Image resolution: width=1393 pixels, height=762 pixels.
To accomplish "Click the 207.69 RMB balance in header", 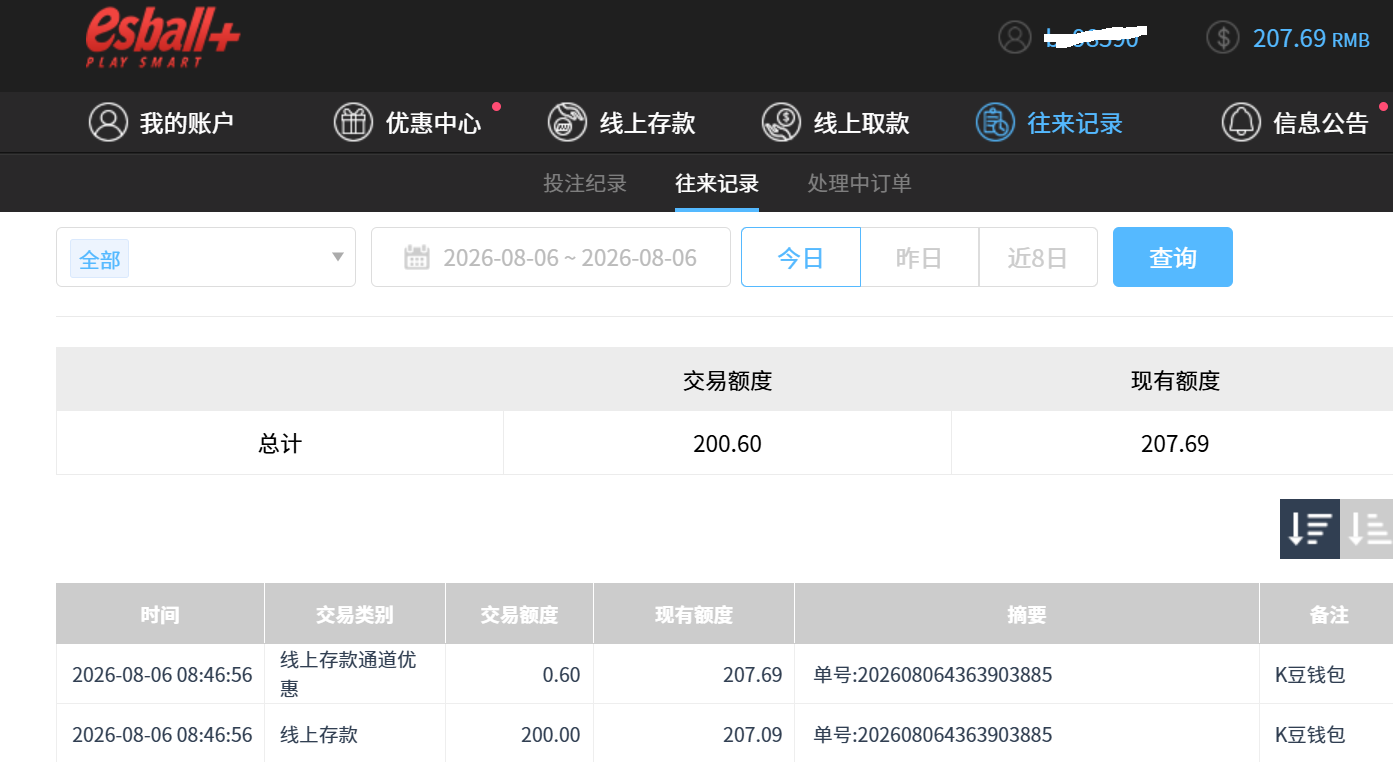I will (x=1311, y=39).
